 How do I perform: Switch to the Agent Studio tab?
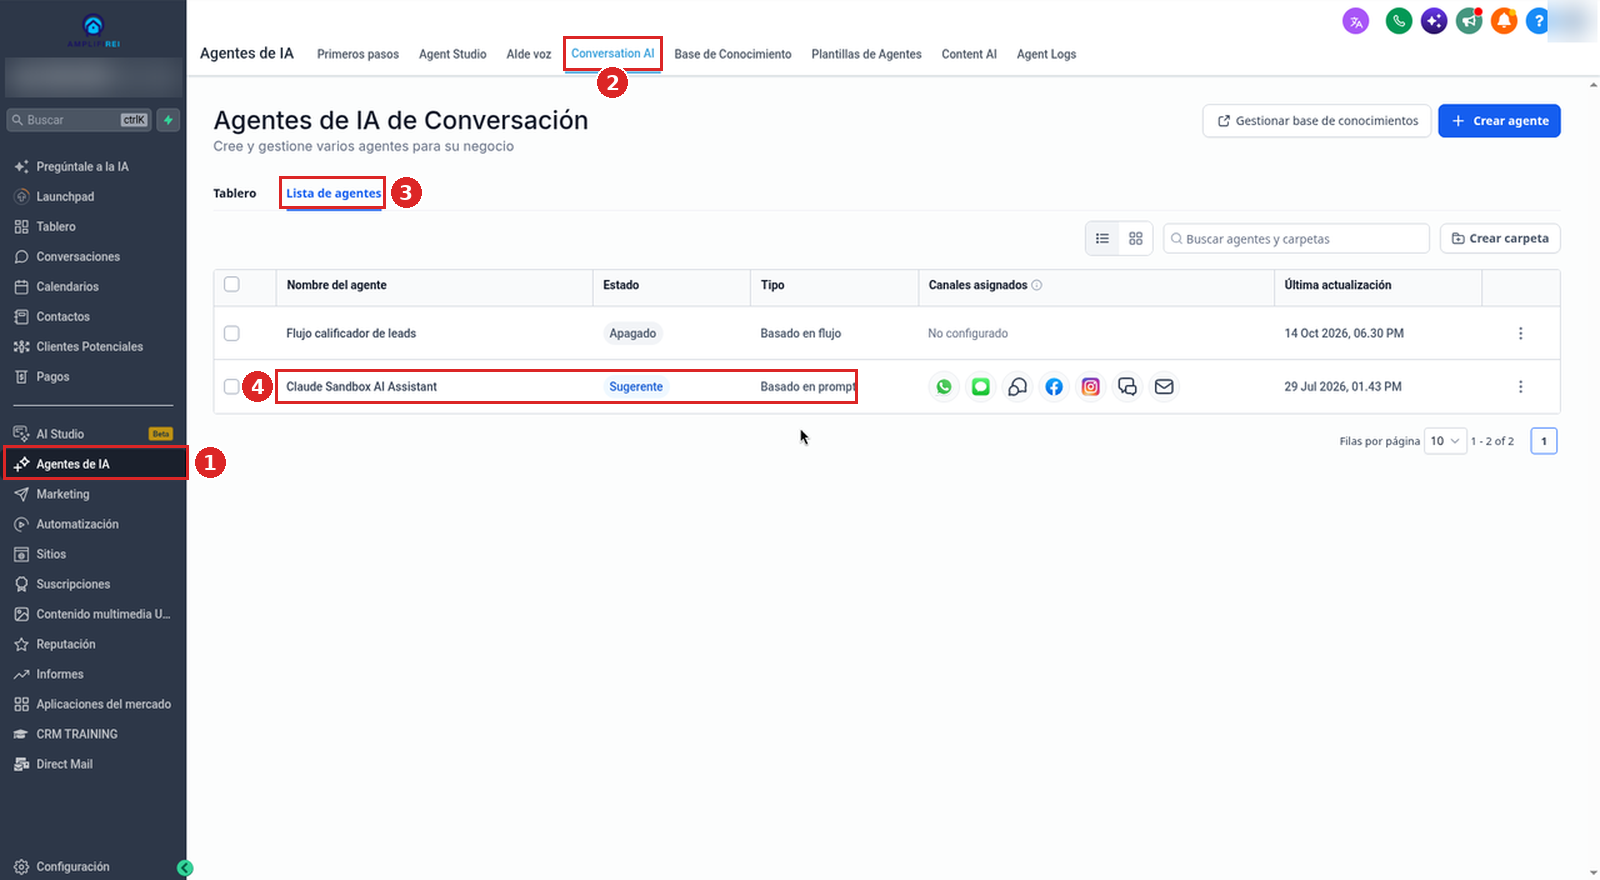point(453,54)
